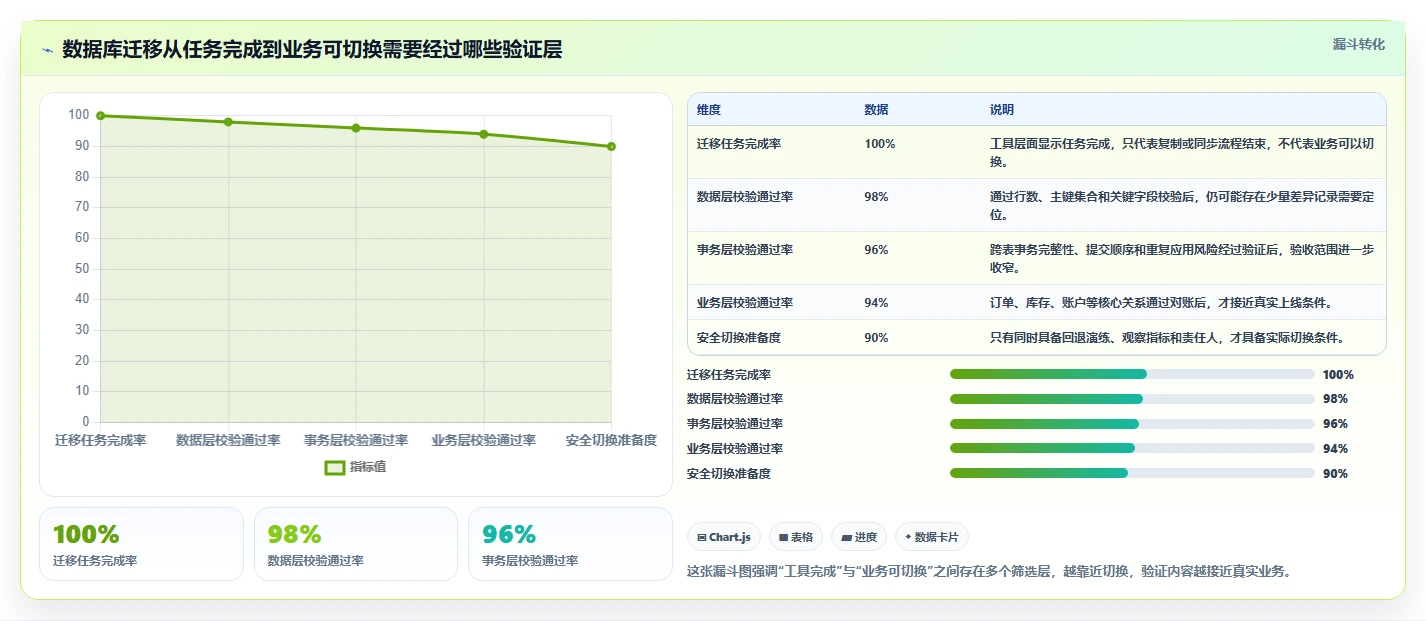This screenshot has height=621, width=1426.
Task: Click the description starting 只有同时具备回退演练
Action: click(x=1166, y=337)
